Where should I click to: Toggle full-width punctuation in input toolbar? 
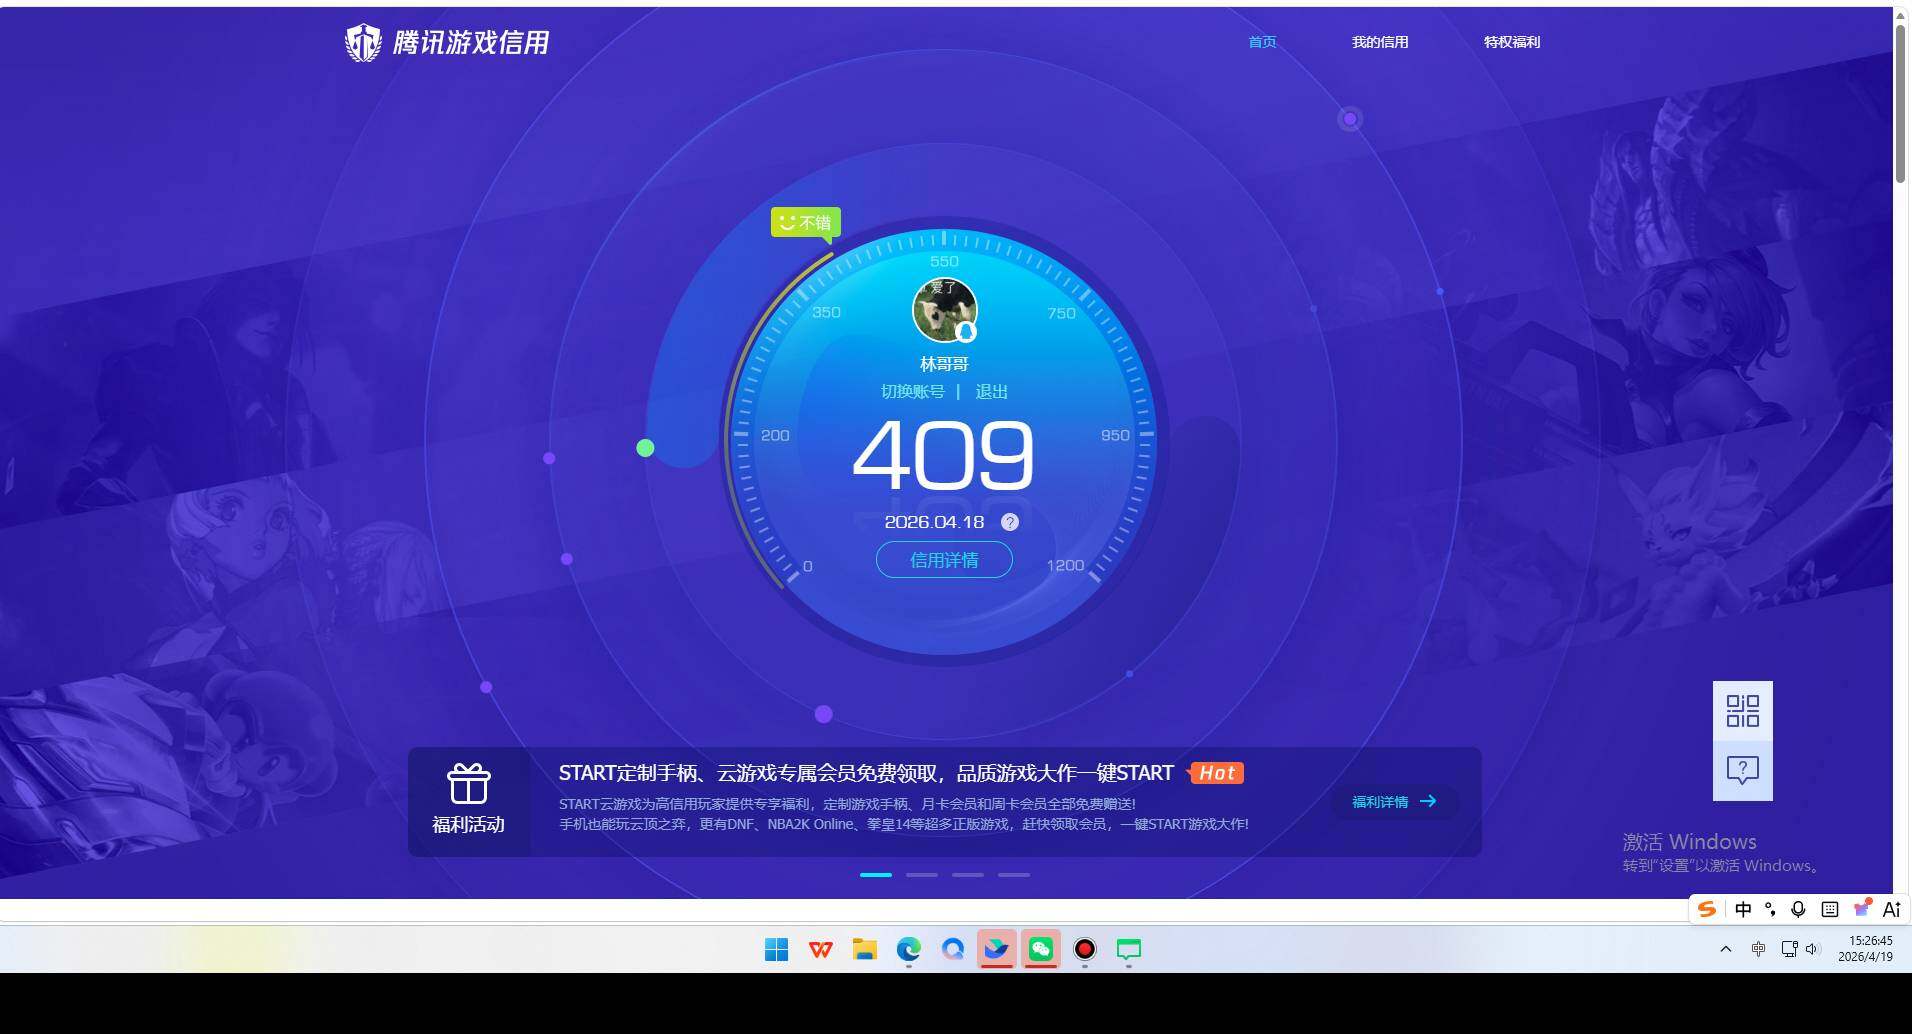(1771, 909)
